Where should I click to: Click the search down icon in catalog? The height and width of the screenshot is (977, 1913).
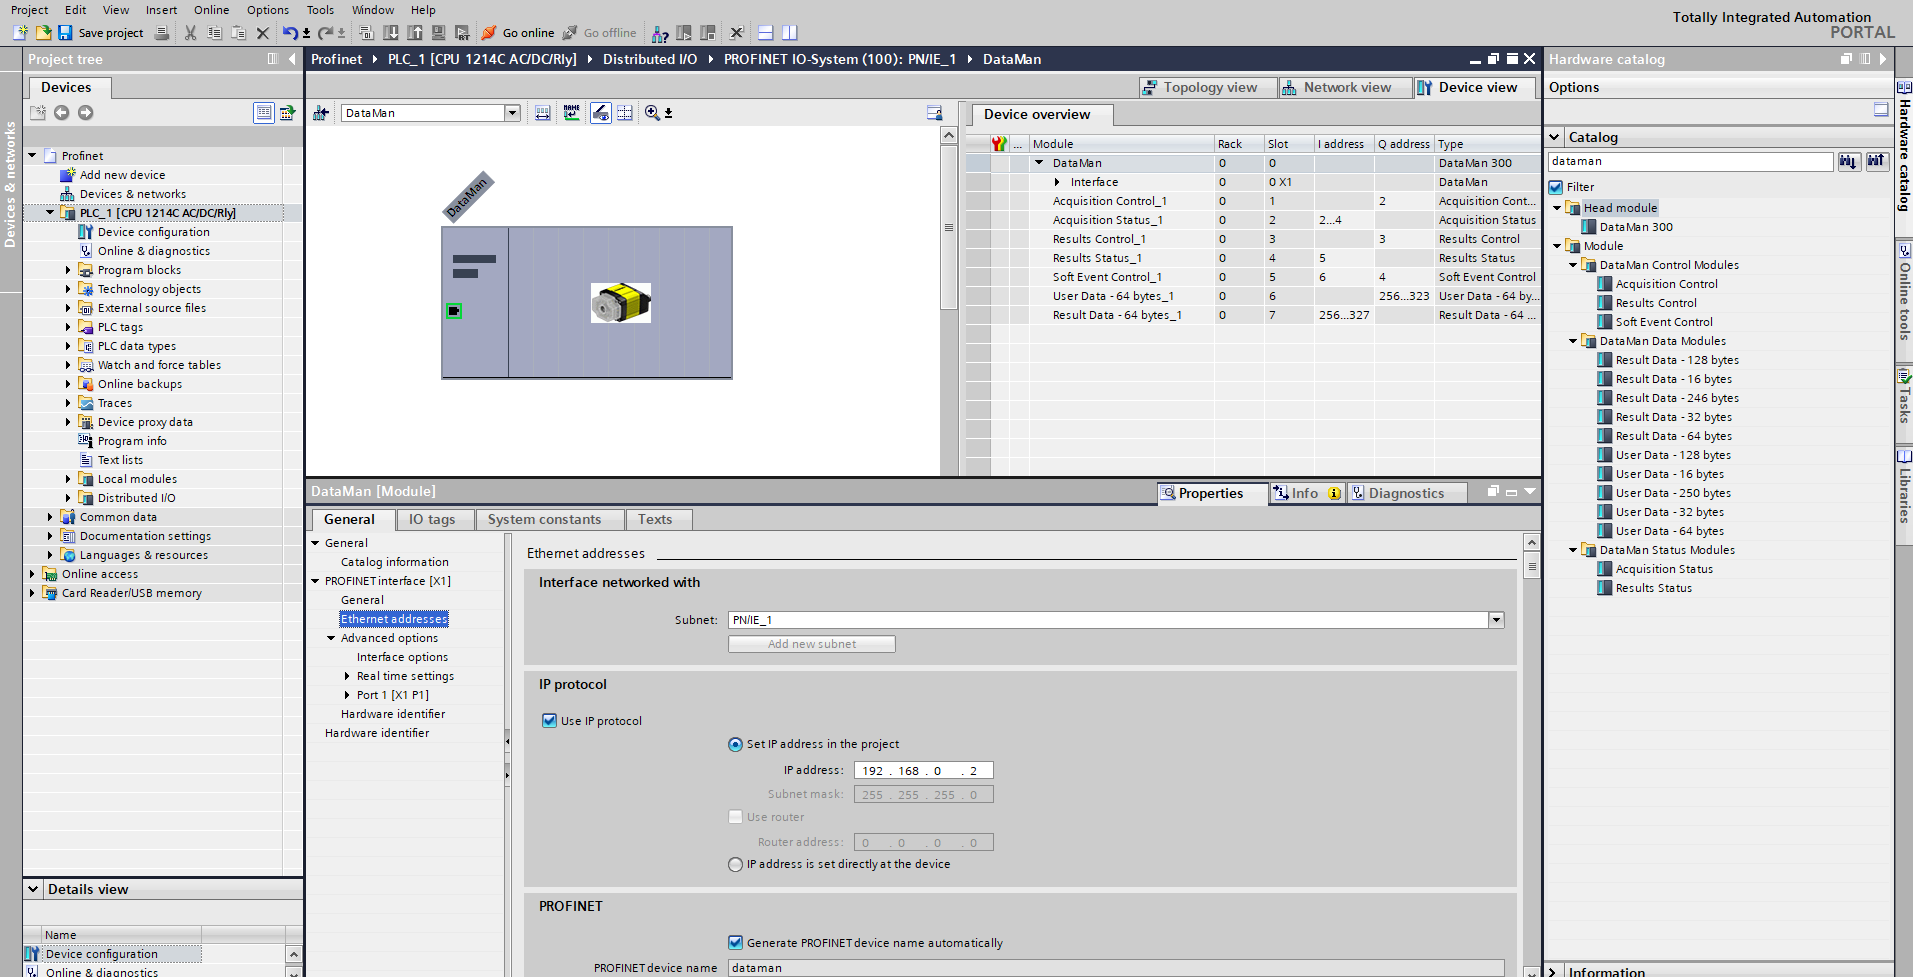[1847, 161]
